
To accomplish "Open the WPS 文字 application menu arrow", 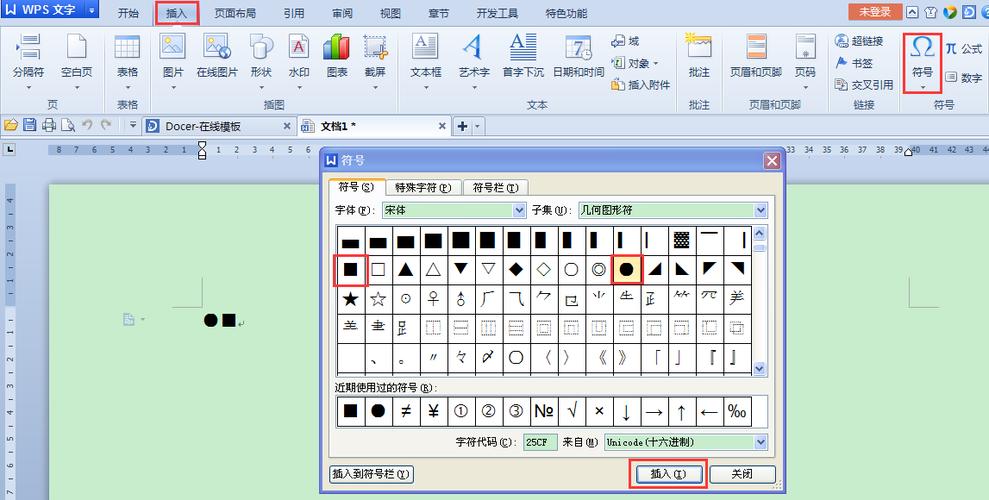I will [x=92, y=10].
